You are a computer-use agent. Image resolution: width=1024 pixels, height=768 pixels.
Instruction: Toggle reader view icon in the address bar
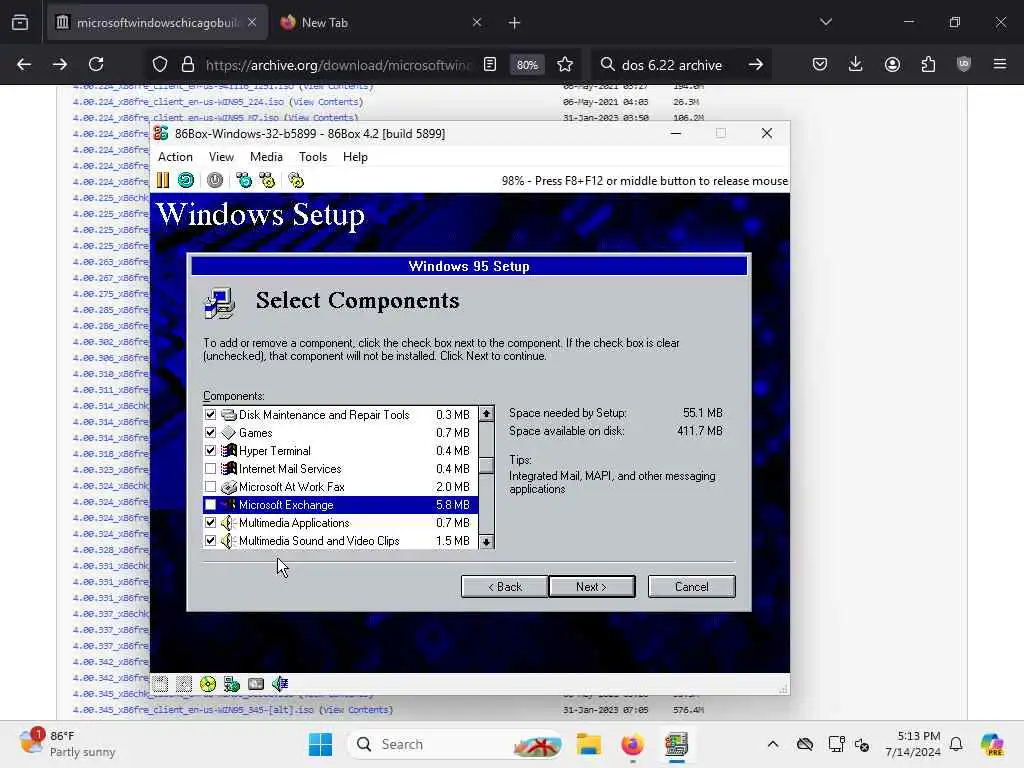[490, 64]
